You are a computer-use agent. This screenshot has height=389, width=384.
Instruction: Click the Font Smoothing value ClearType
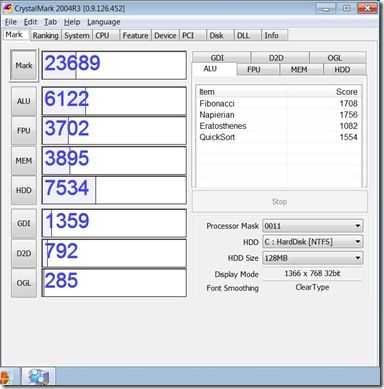pos(312,287)
